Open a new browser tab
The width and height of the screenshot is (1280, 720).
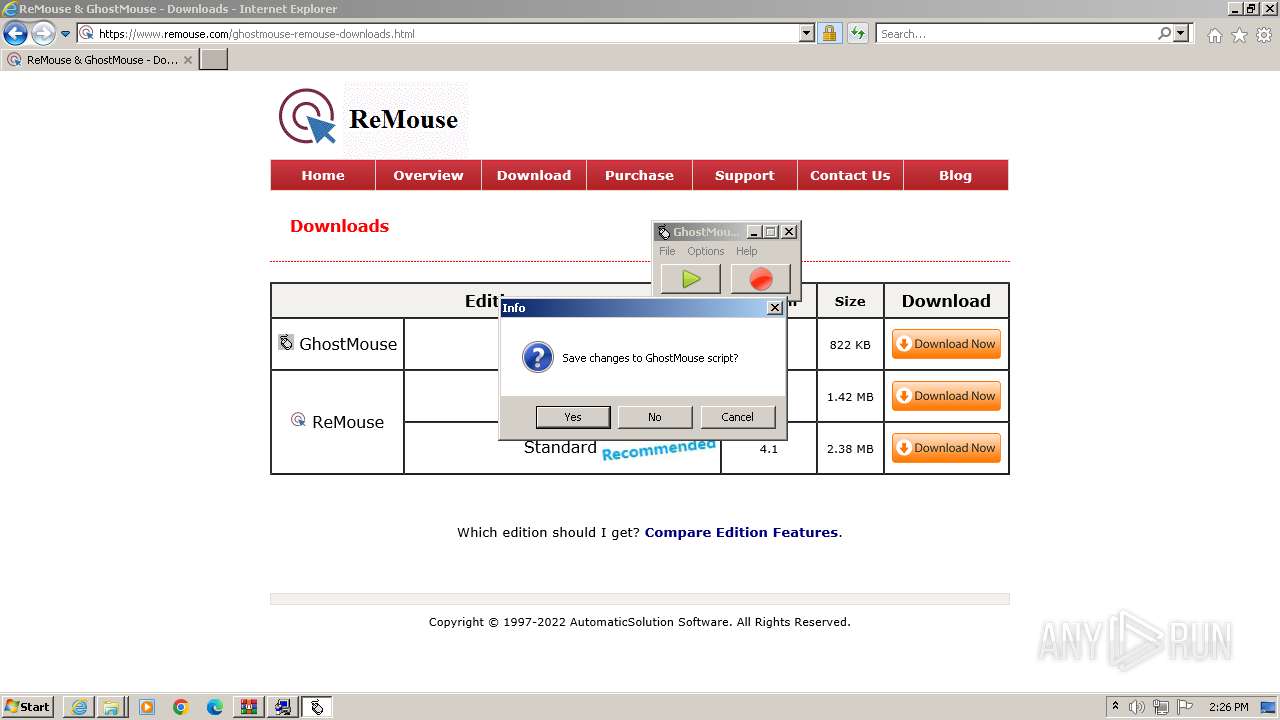coord(214,59)
